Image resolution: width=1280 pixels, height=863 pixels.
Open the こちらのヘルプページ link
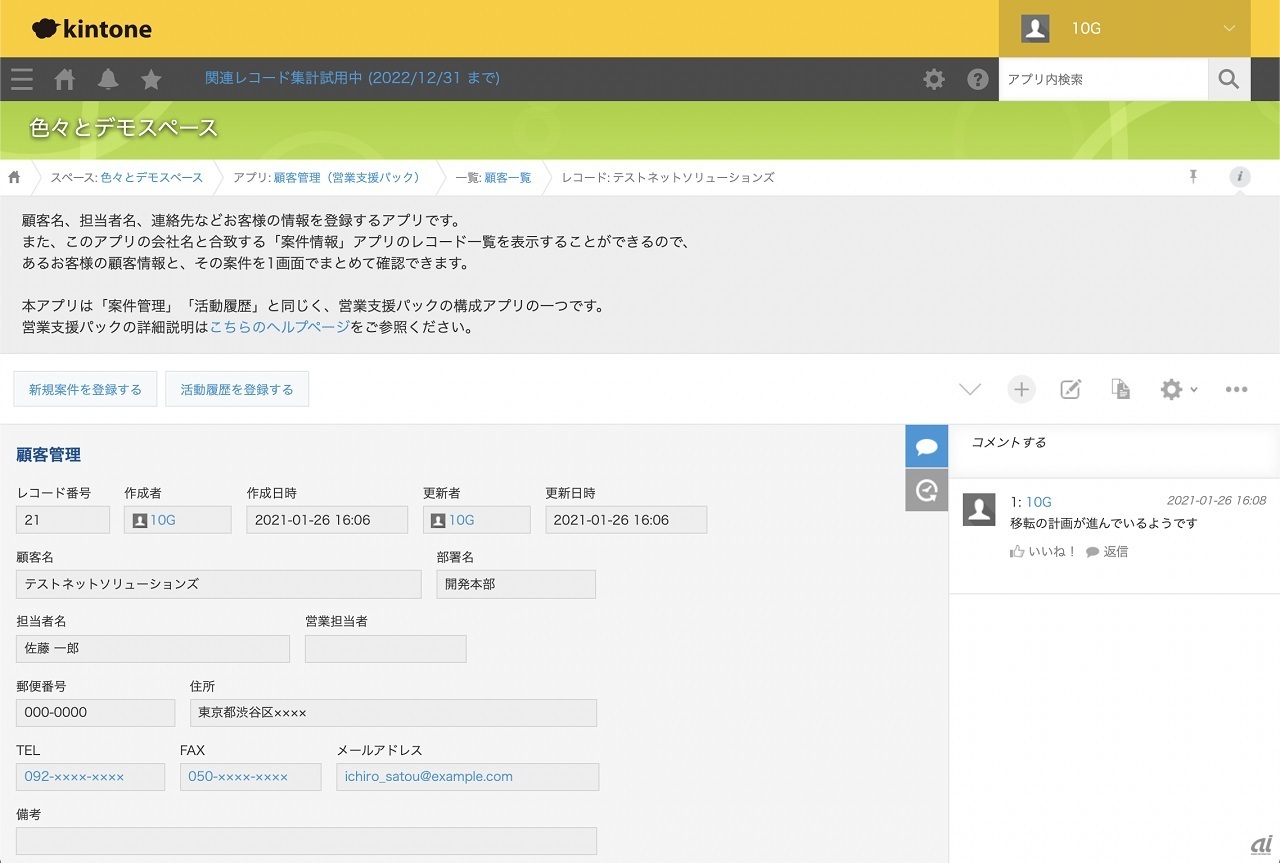point(280,327)
